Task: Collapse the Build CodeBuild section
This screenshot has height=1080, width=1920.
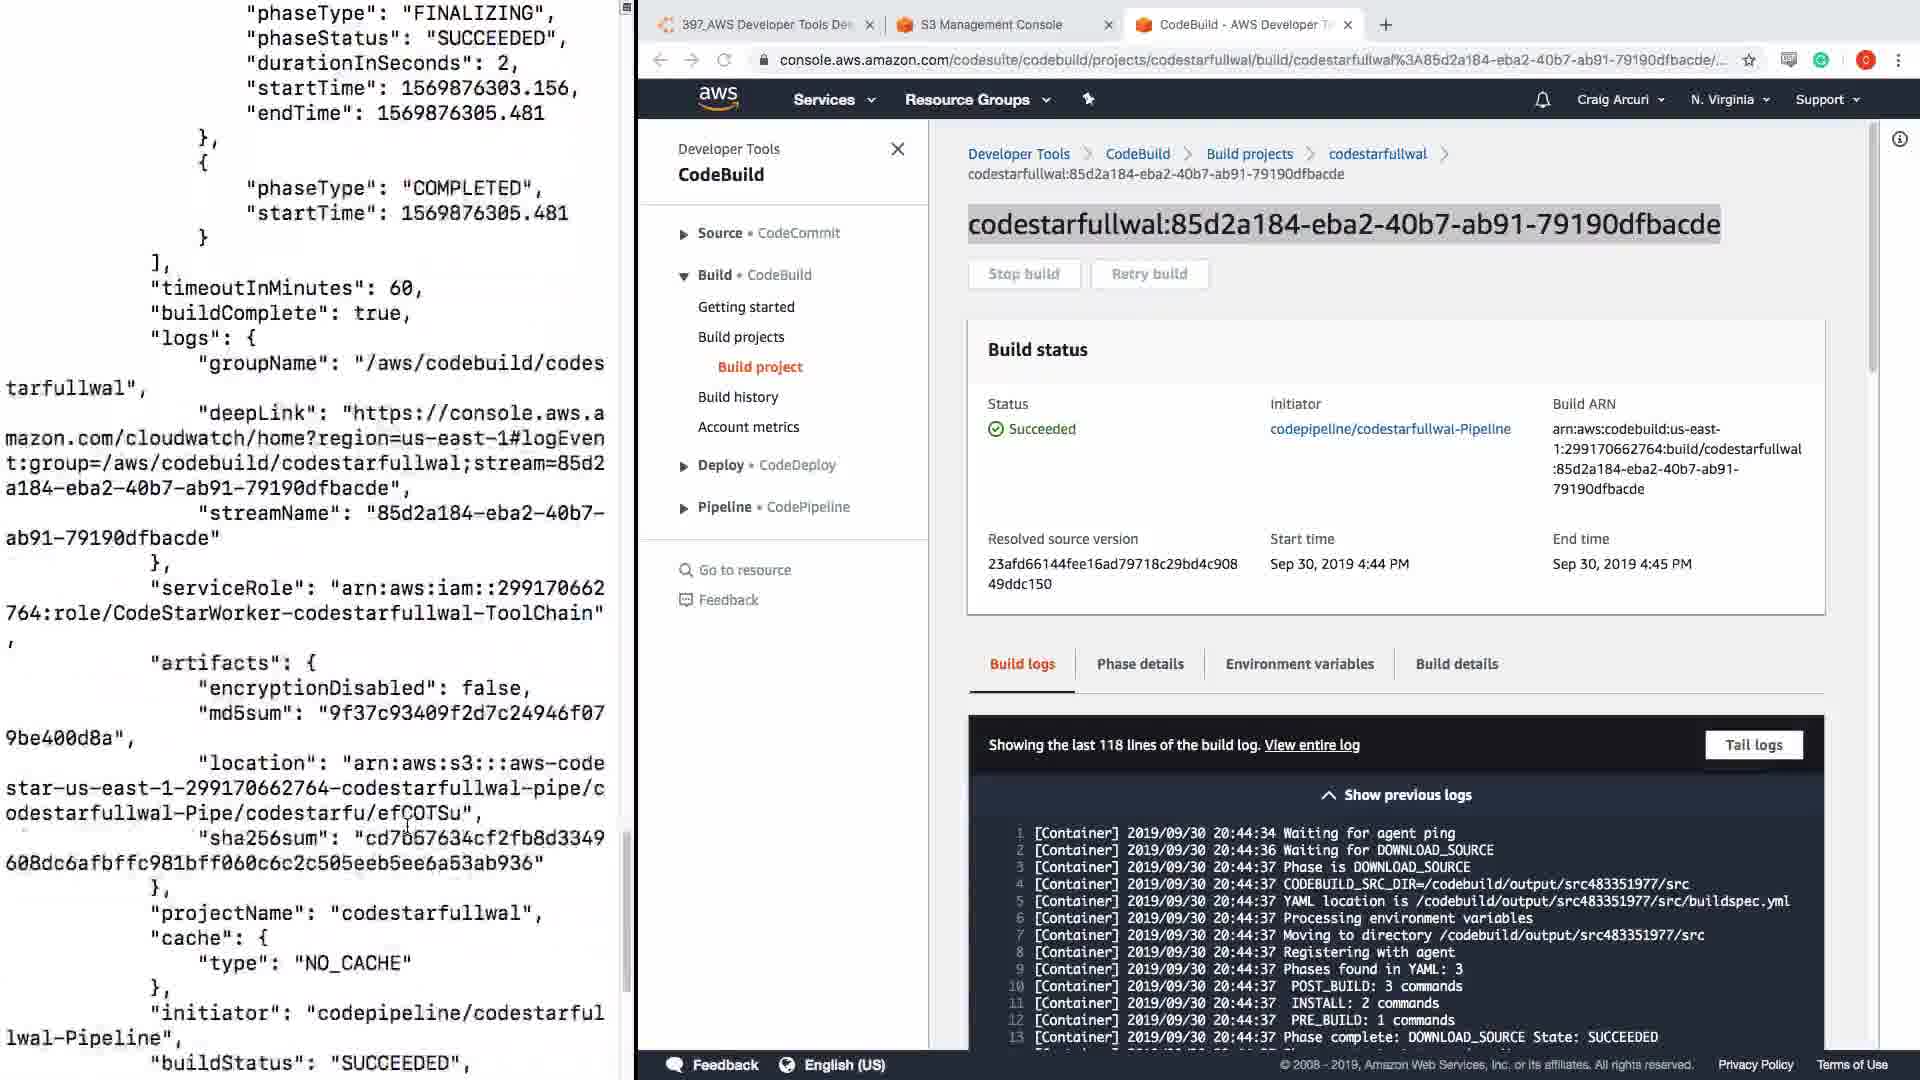Action: coord(684,276)
